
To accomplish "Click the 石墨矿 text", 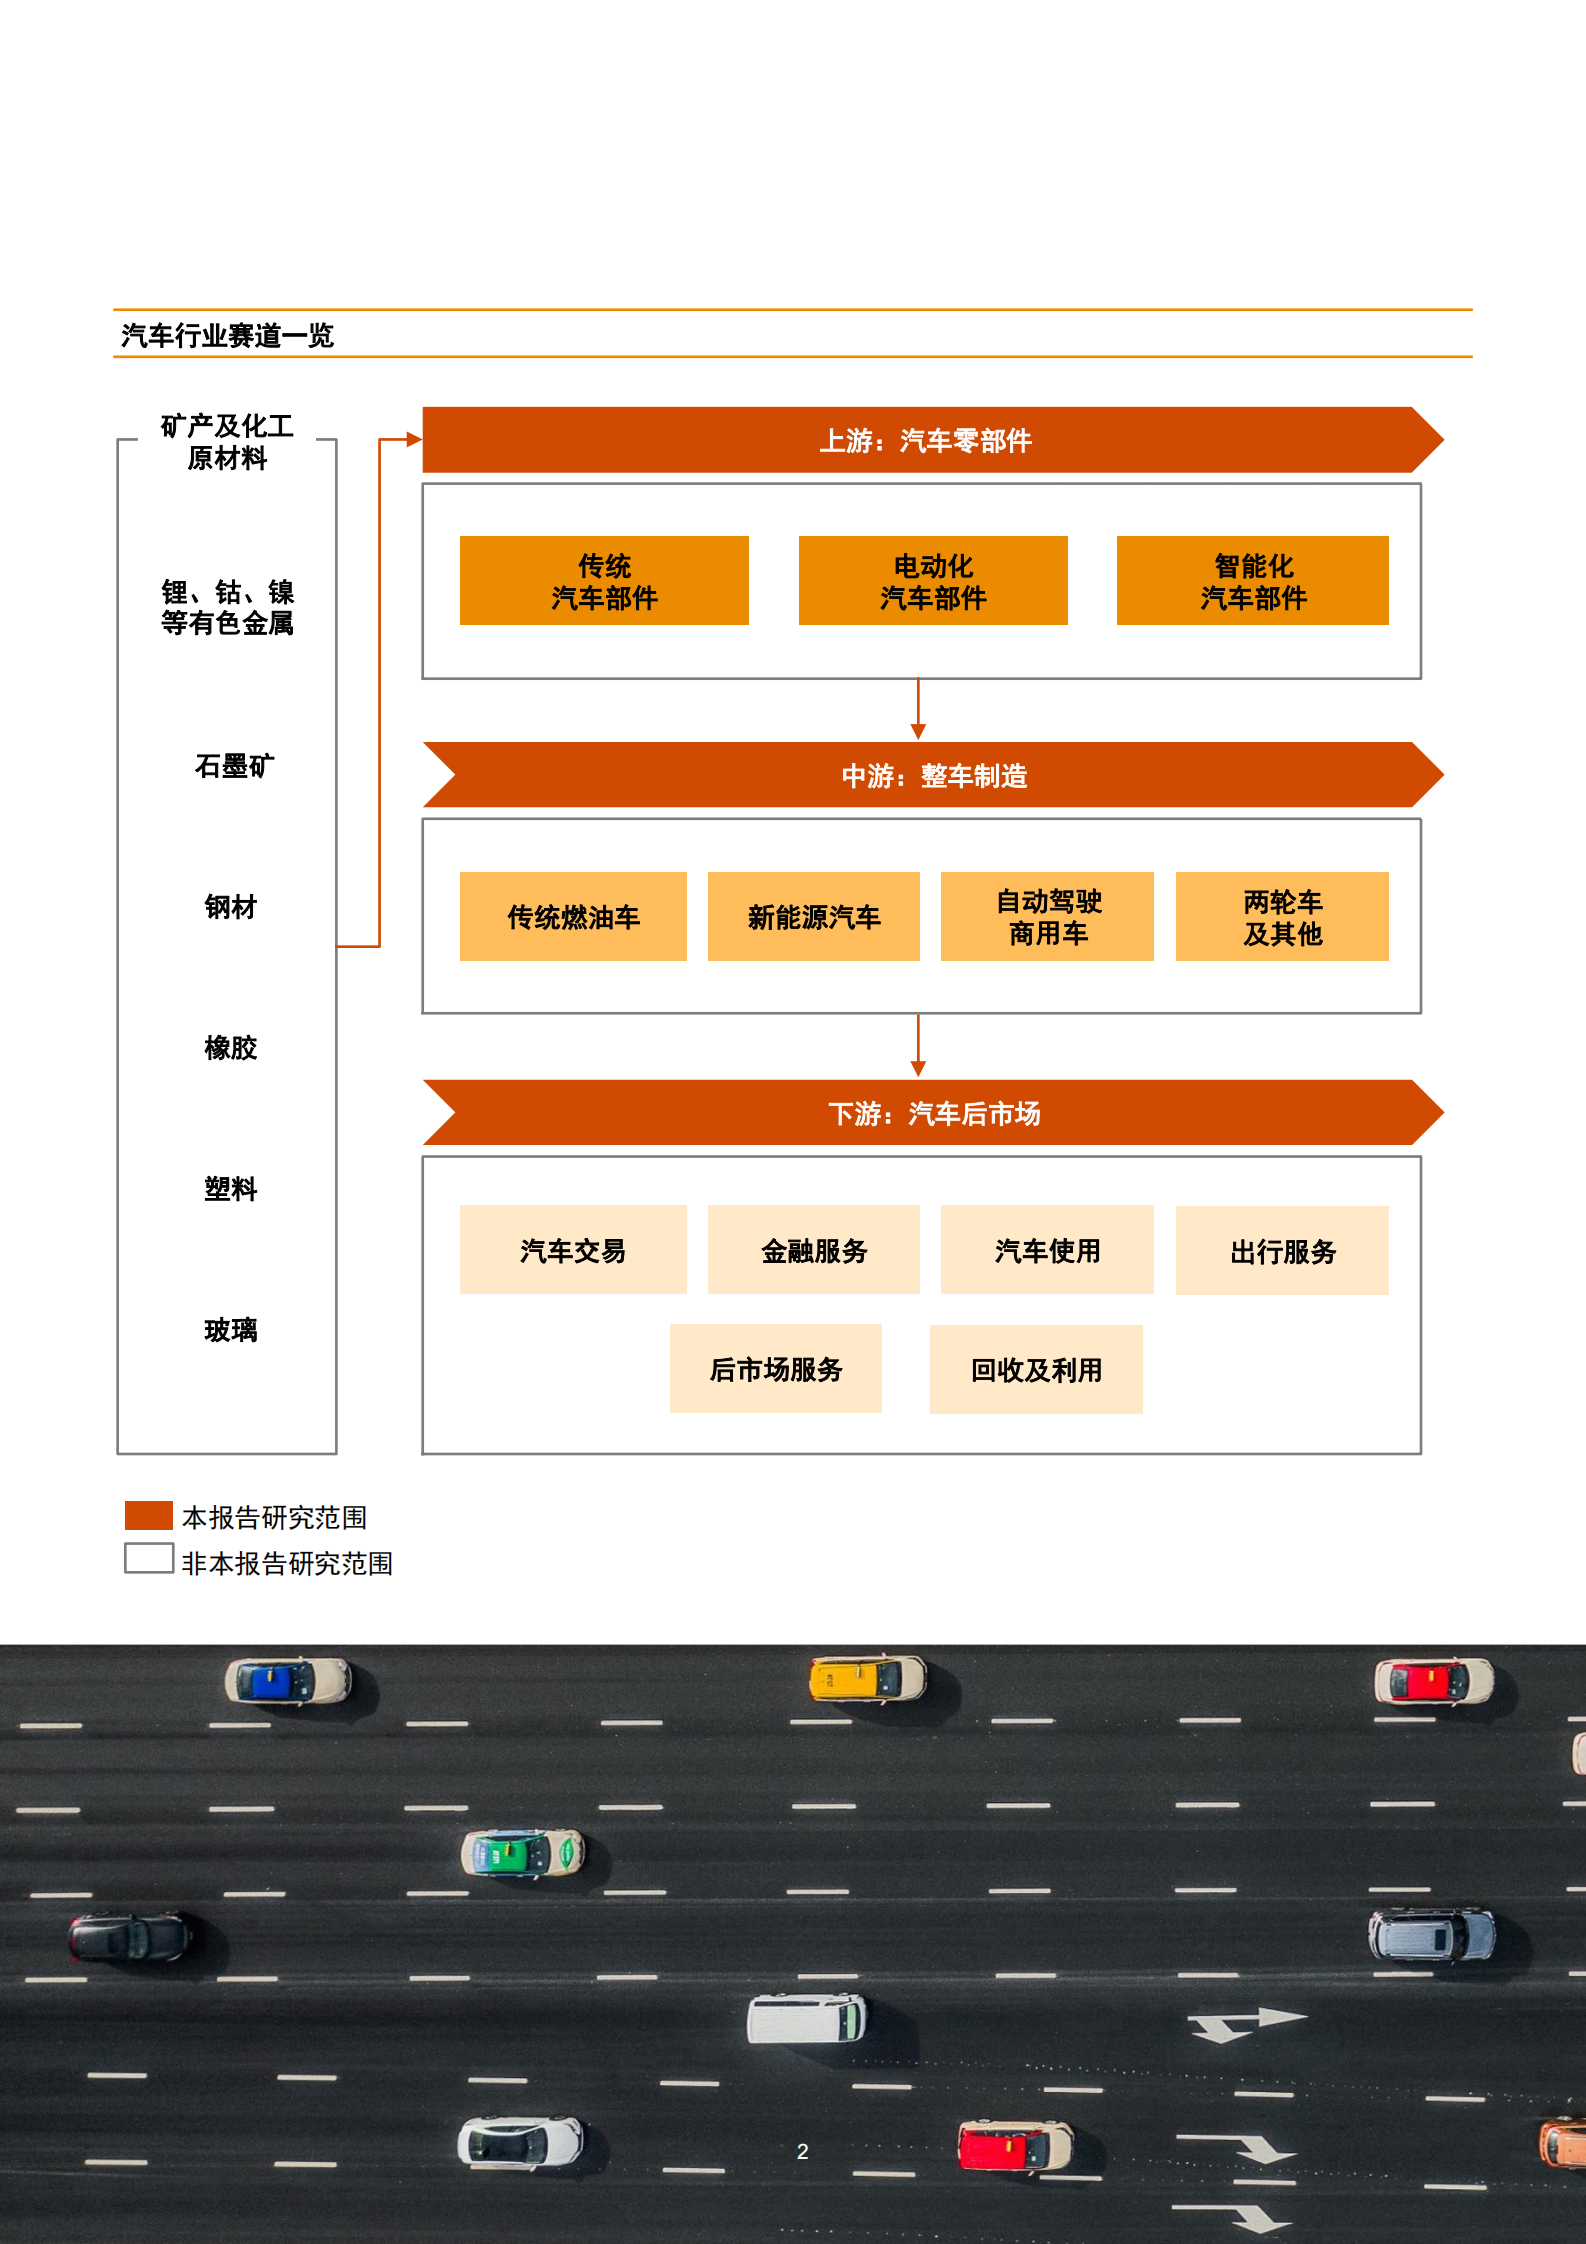I will click(x=234, y=766).
